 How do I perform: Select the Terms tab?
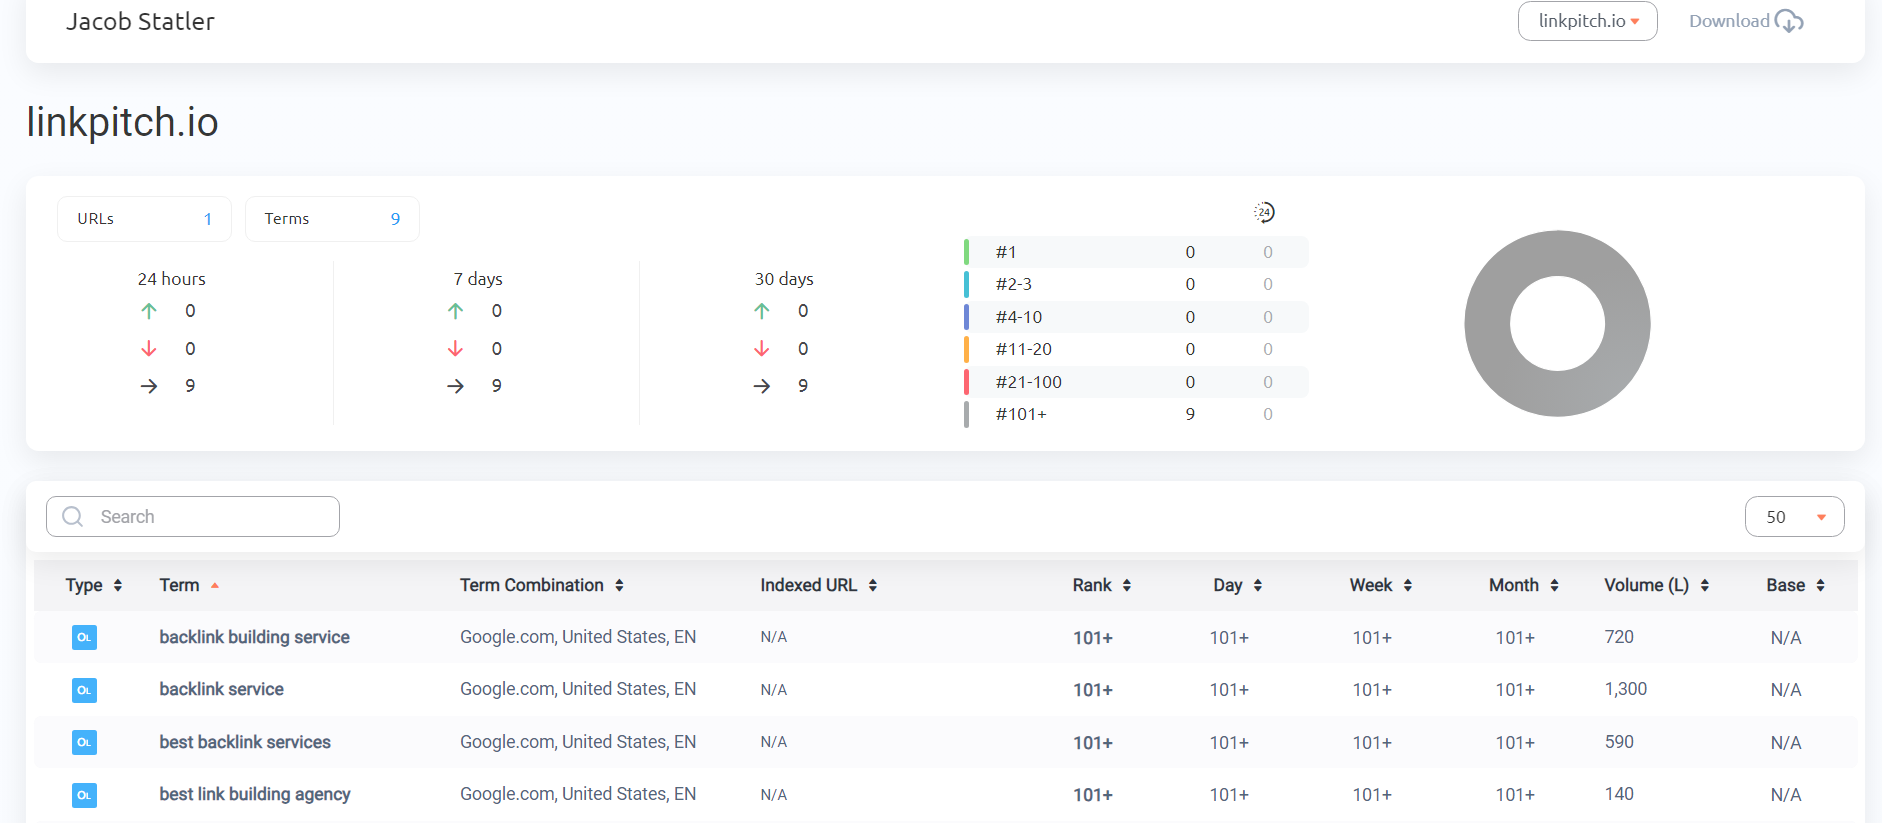coord(332,219)
